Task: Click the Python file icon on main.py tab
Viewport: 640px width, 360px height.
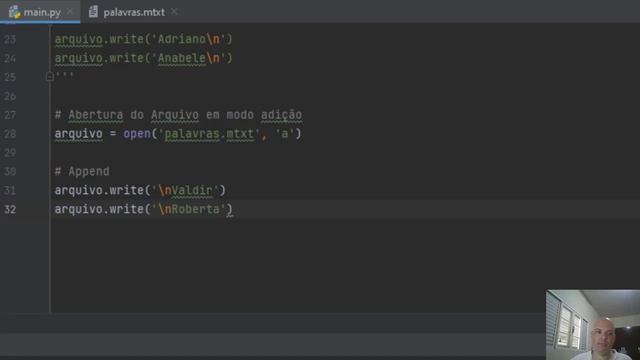Action: click(15, 12)
